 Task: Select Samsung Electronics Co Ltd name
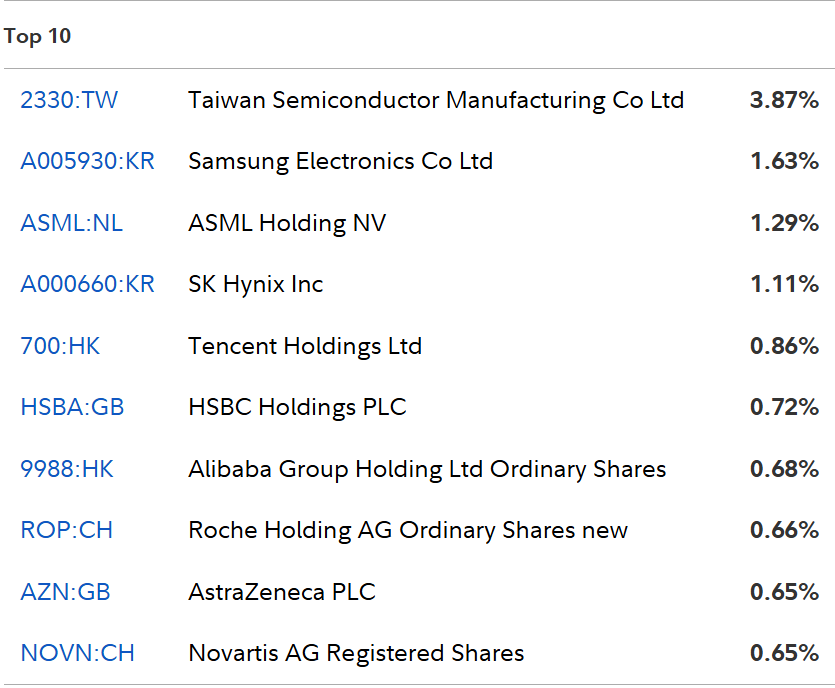point(341,161)
